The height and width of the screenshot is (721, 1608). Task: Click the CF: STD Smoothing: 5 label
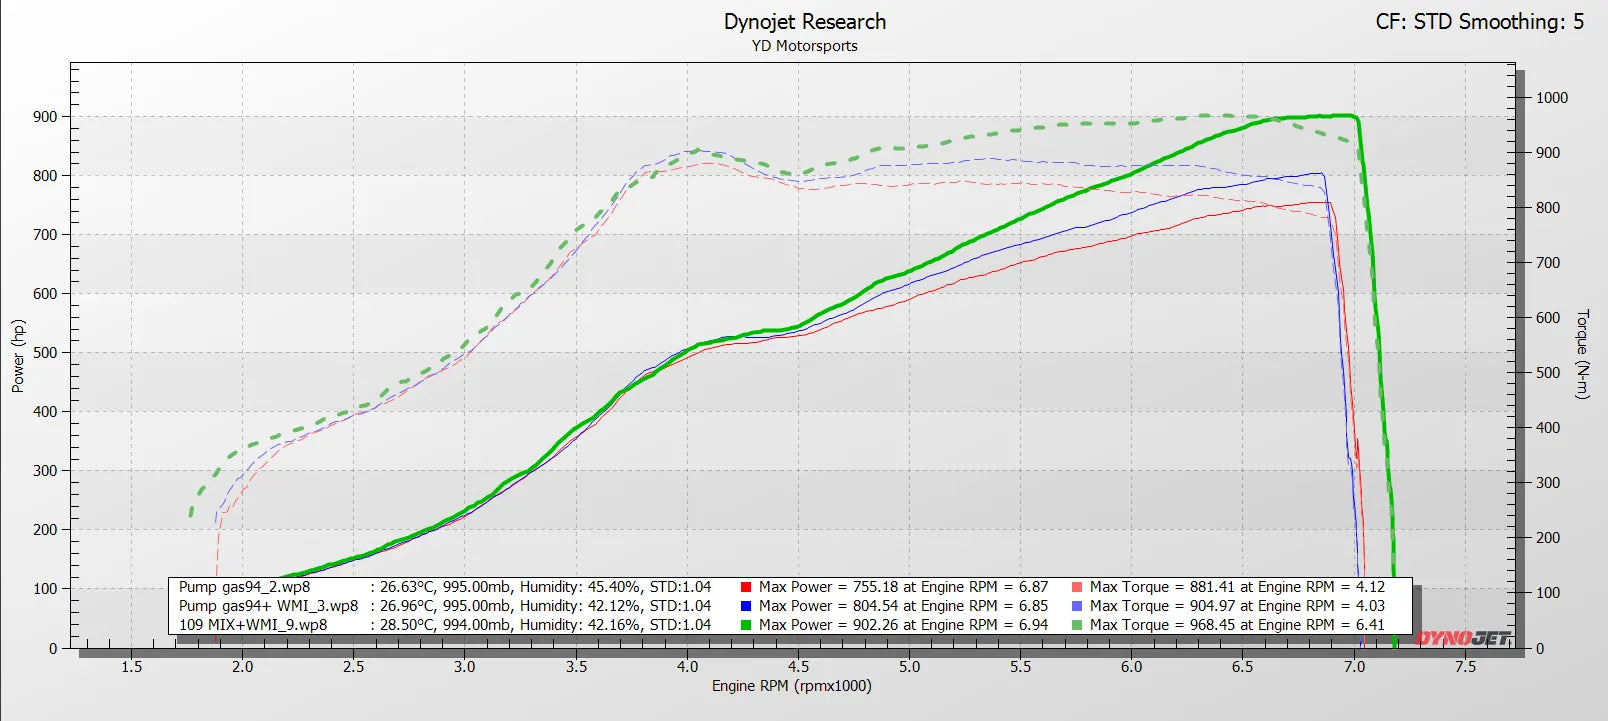tap(1479, 22)
